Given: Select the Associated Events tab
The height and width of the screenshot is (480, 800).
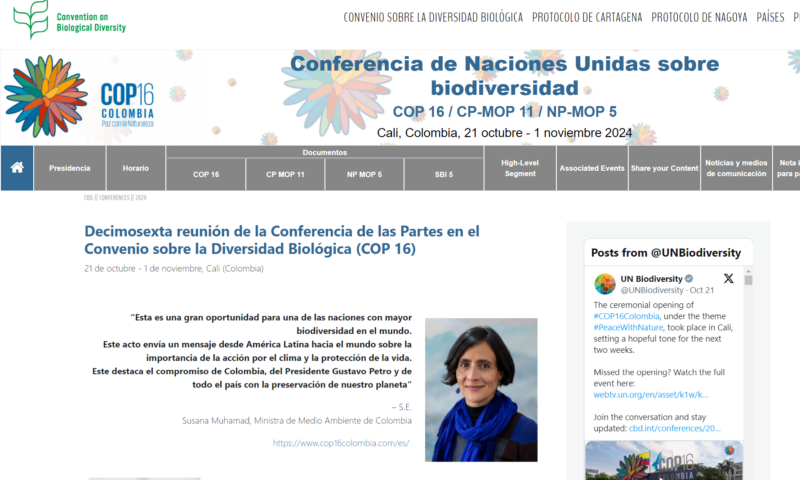Looking at the screenshot, I should (x=592, y=168).
